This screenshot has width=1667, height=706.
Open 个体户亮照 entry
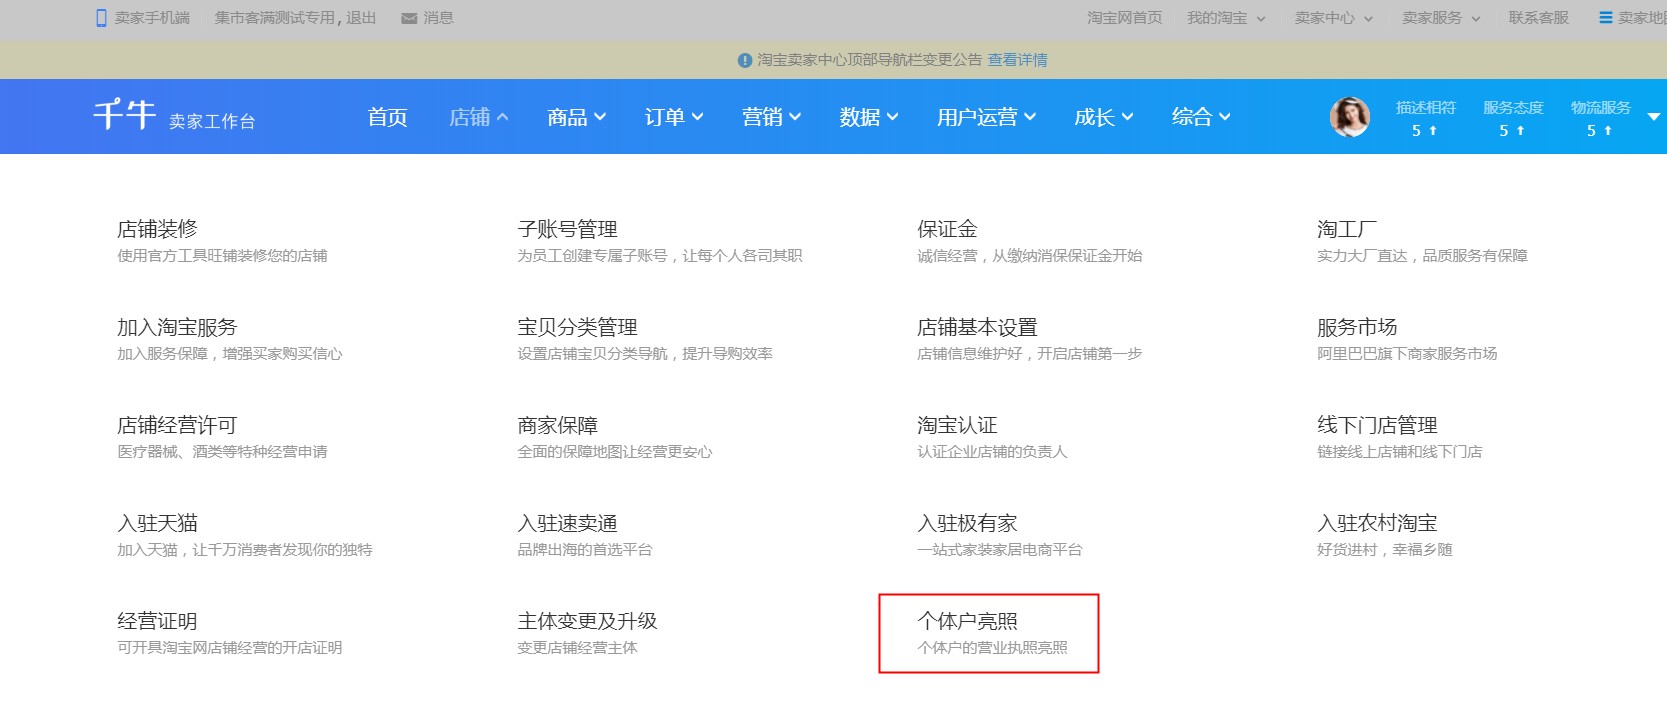[x=967, y=621]
